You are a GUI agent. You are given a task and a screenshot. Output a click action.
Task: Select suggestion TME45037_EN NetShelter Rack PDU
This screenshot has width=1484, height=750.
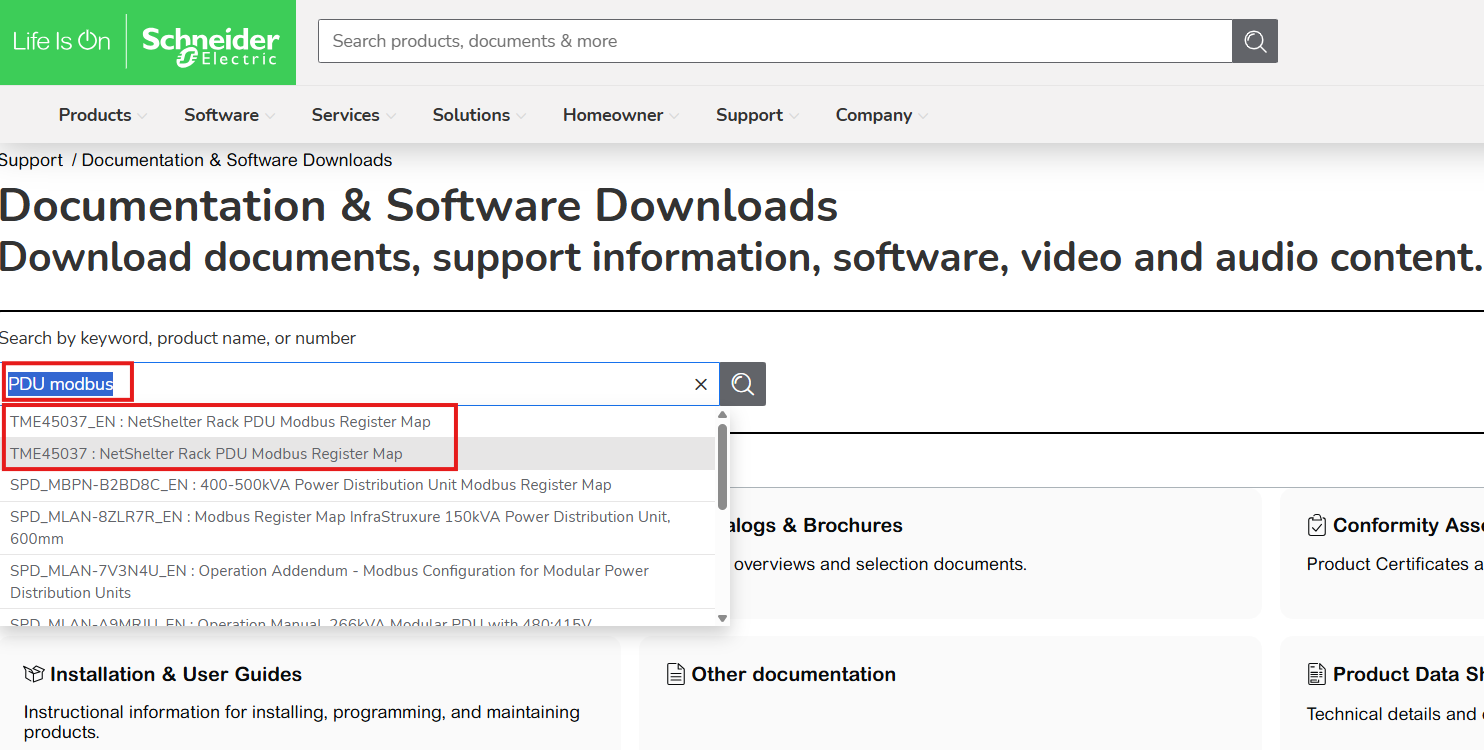pyautogui.click(x=358, y=422)
